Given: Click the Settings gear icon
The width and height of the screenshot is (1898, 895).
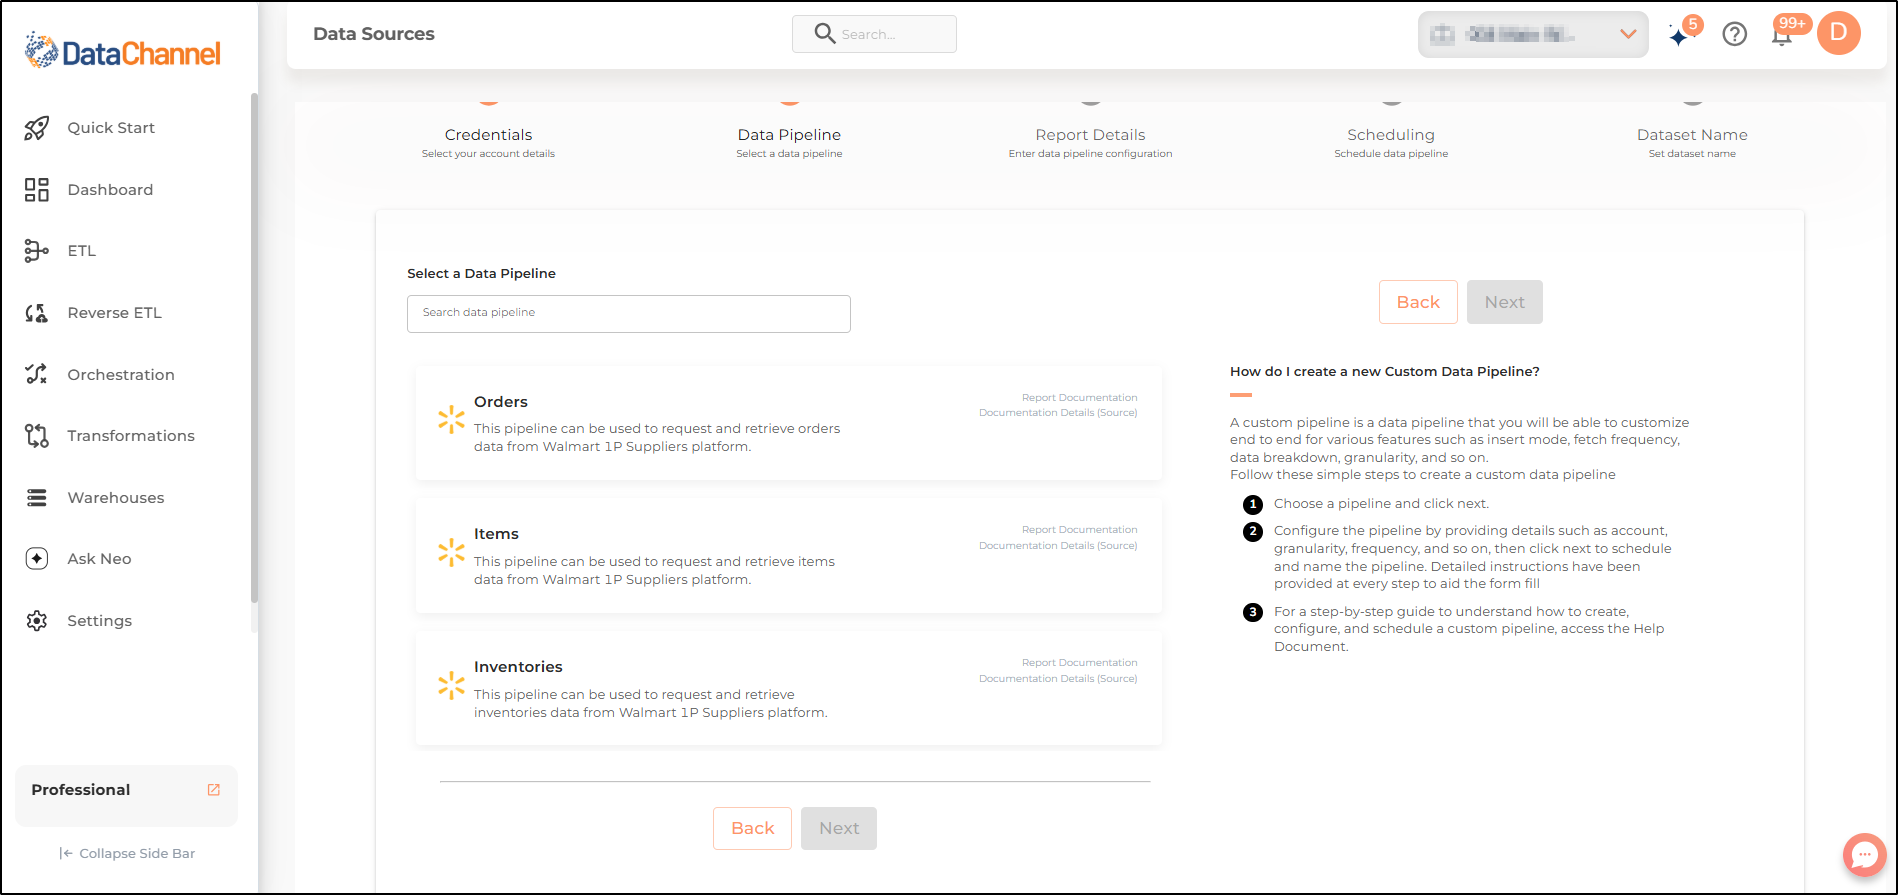Looking at the screenshot, I should coord(37,621).
